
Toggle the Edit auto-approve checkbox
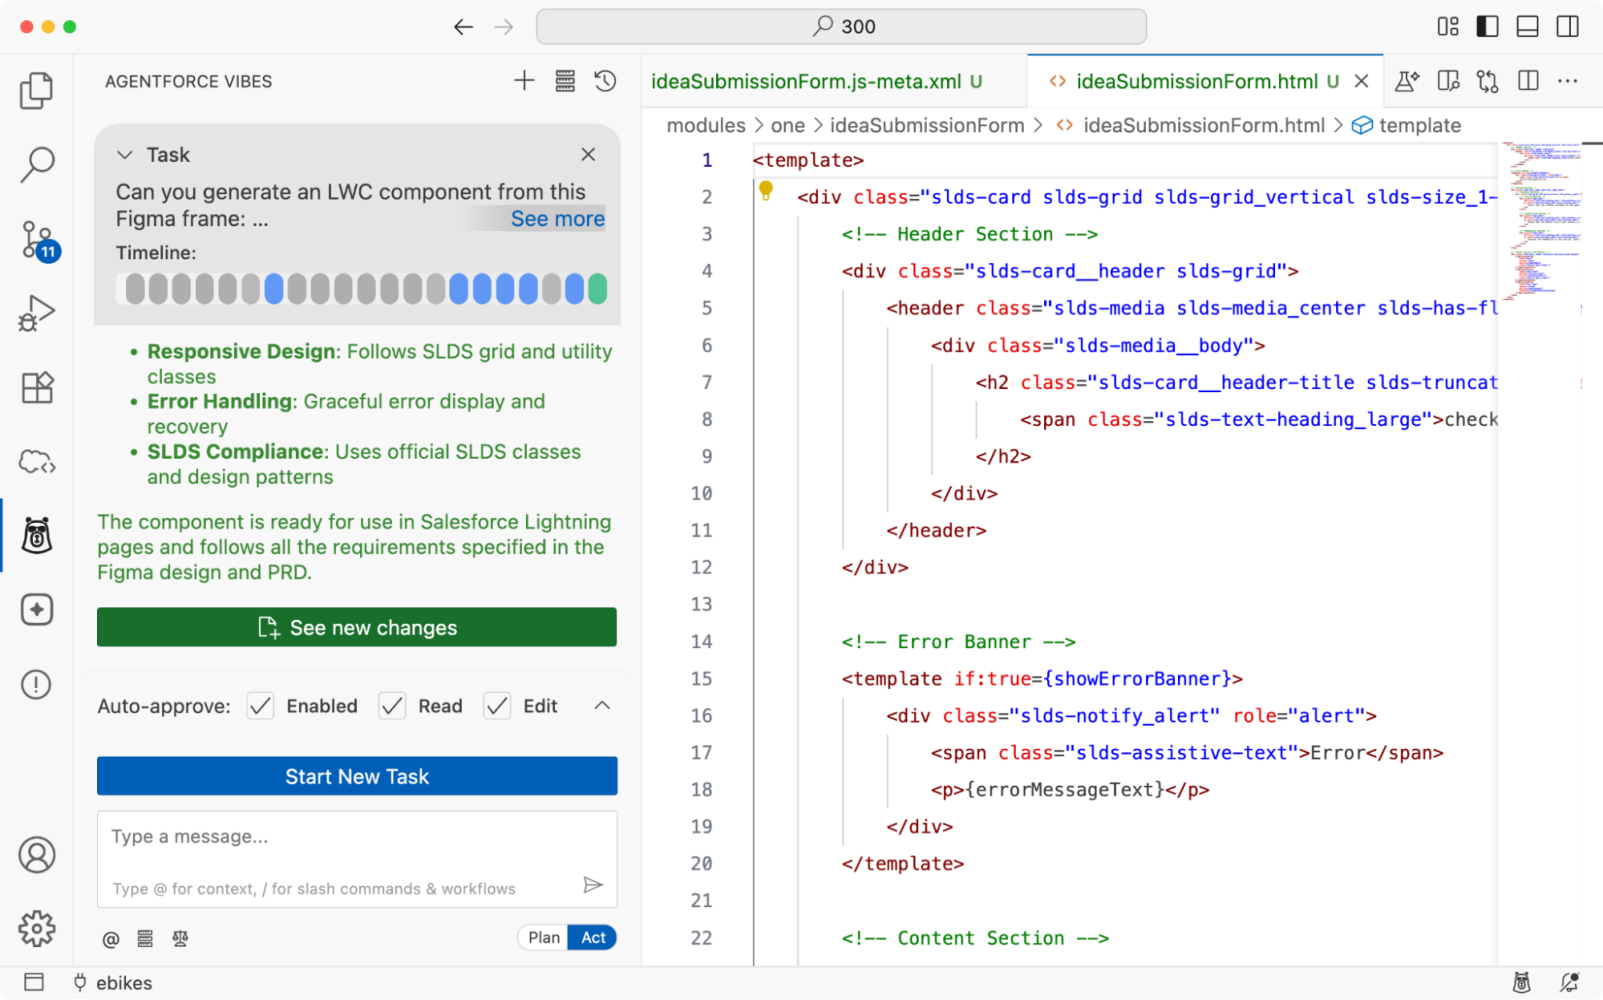tap(497, 705)
